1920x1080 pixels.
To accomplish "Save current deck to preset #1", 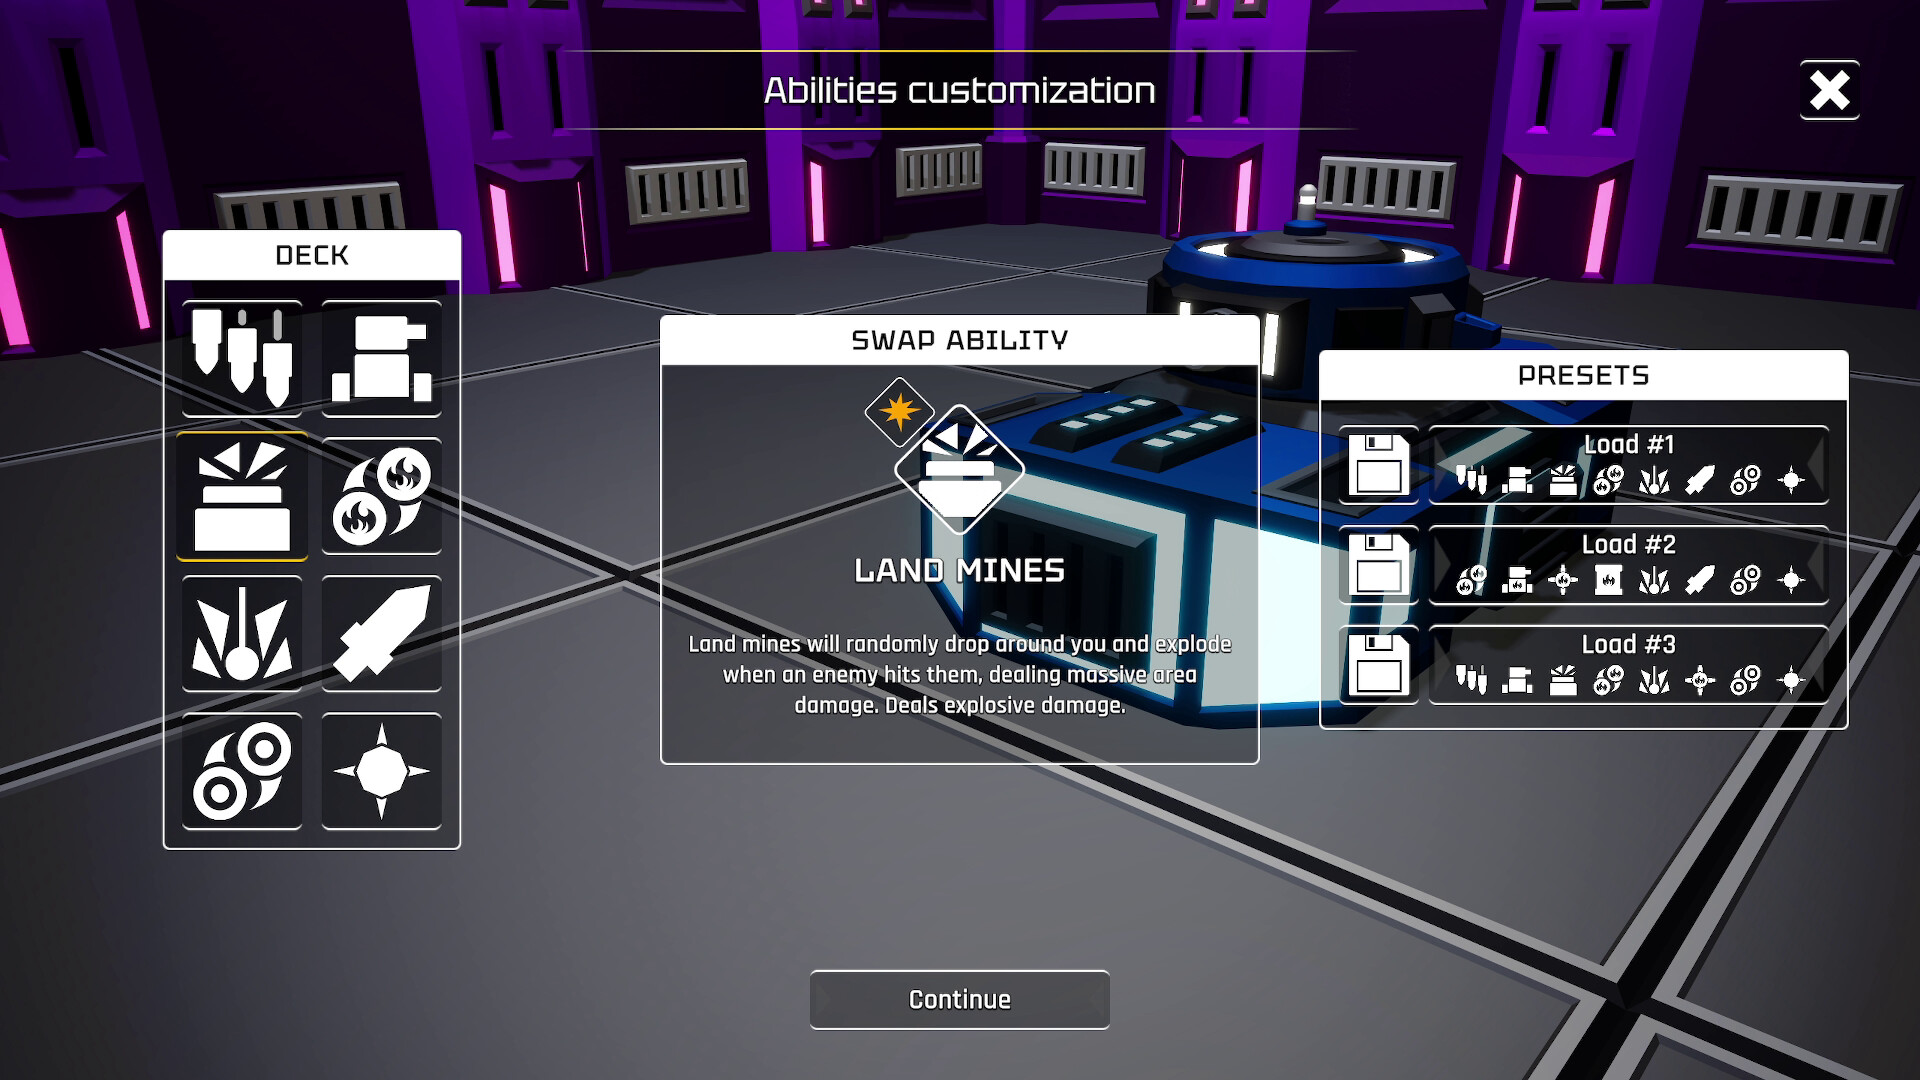I will (x=1378, y=465).
